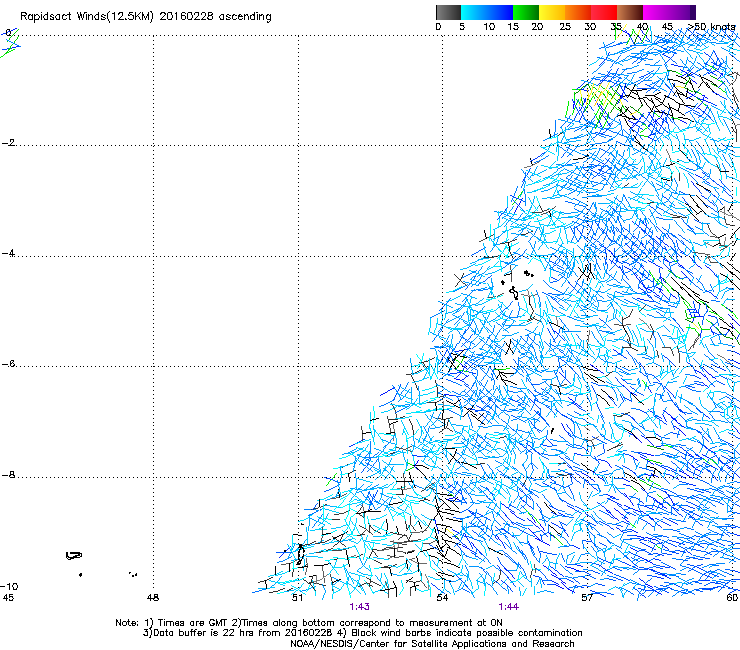
Task: Click the purple time label 1:43
Action: 359,607
